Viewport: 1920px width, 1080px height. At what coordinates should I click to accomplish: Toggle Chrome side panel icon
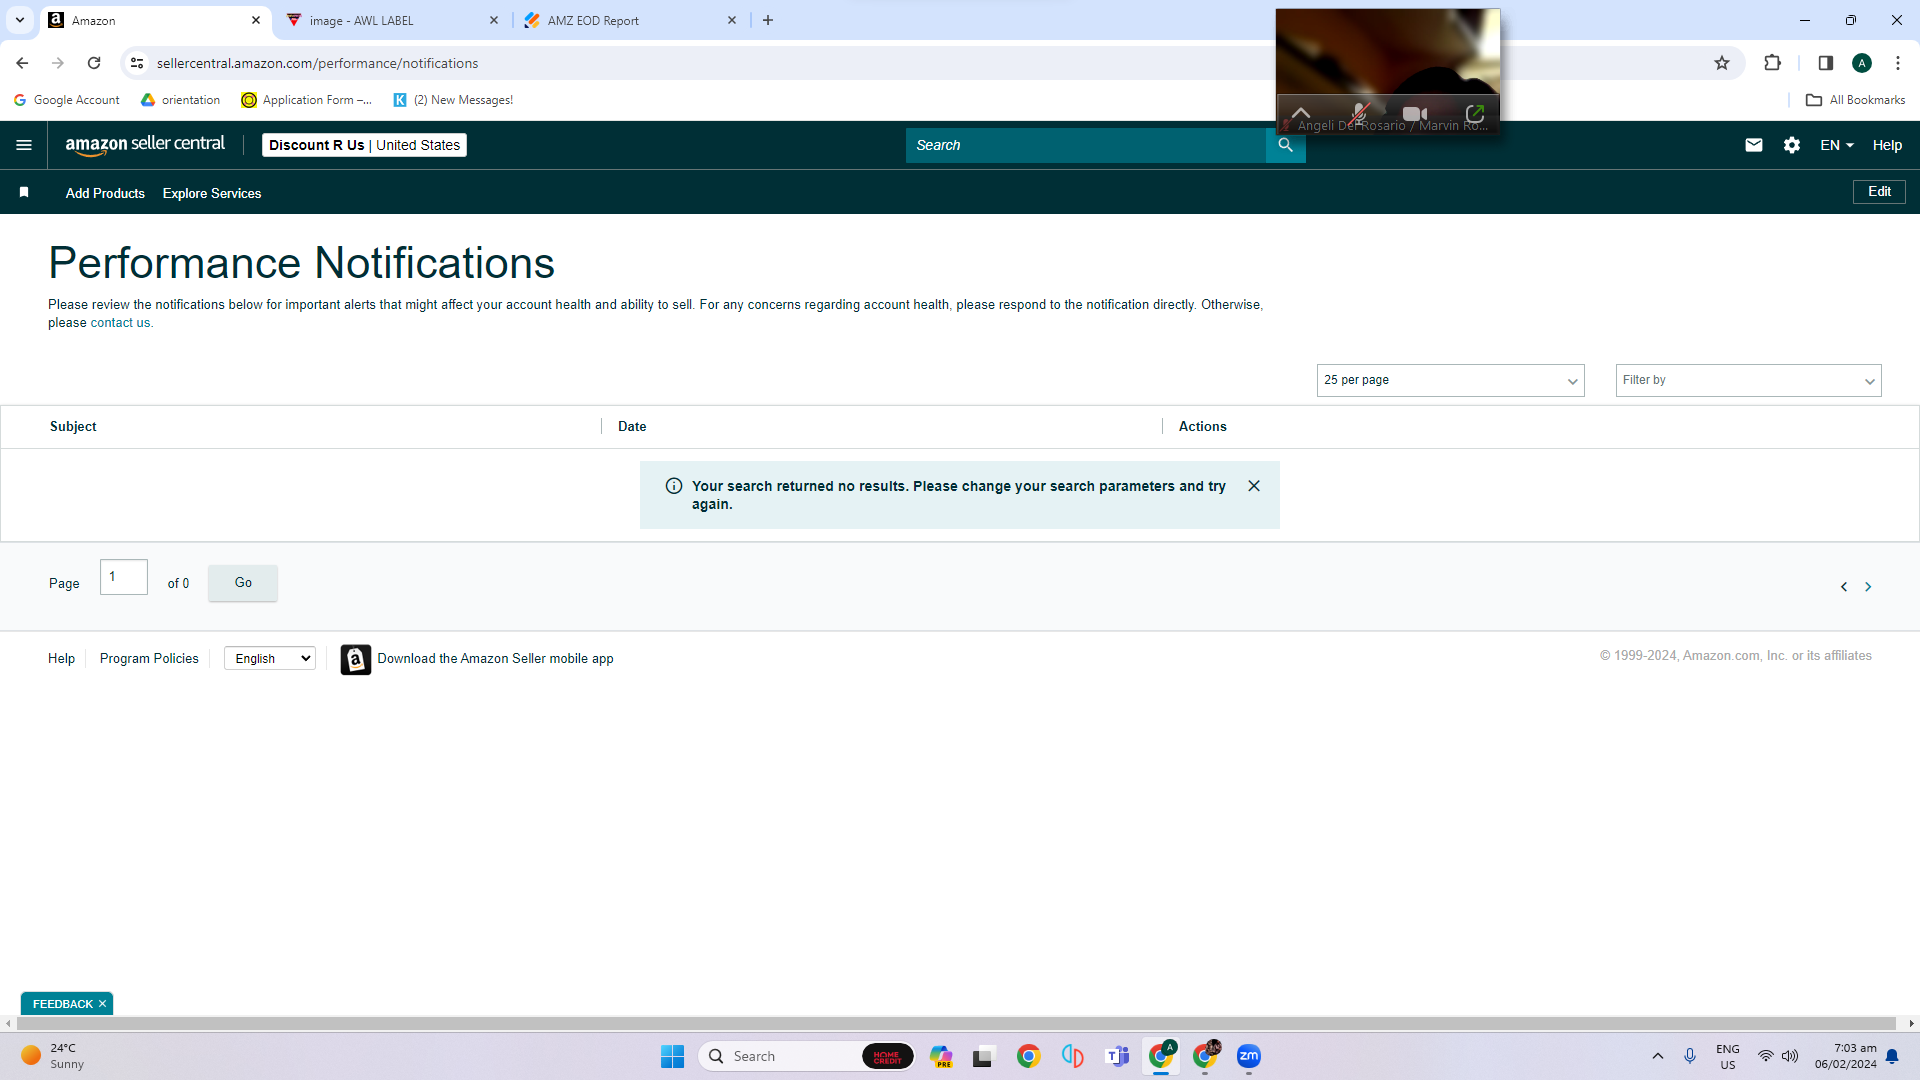[x=1826, y=63]
